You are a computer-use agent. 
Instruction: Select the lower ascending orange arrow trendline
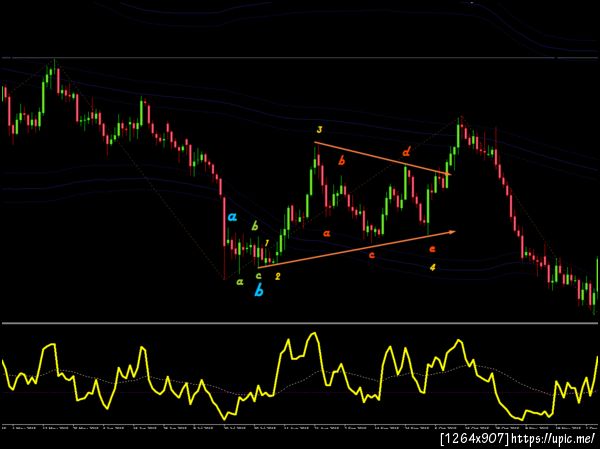tap(357, 249)
